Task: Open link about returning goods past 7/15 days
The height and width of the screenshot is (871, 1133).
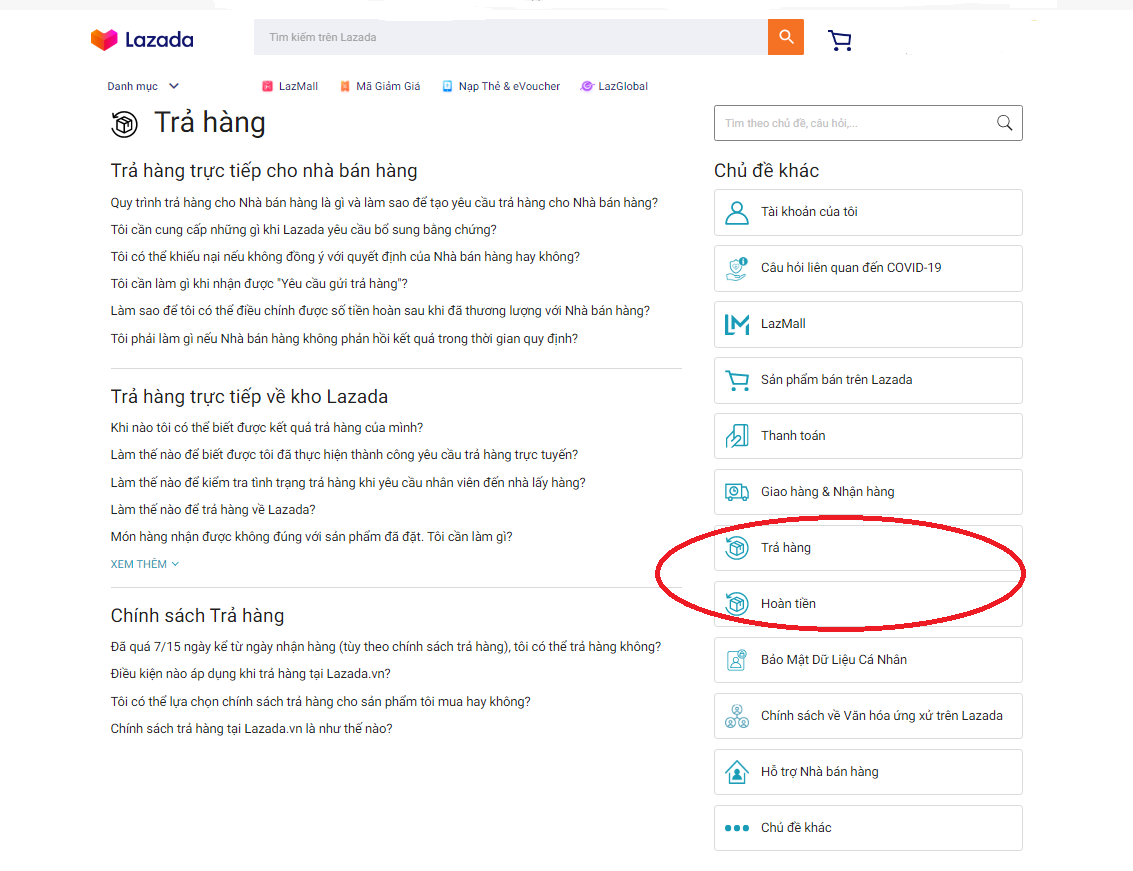Action: click(385, 646)
